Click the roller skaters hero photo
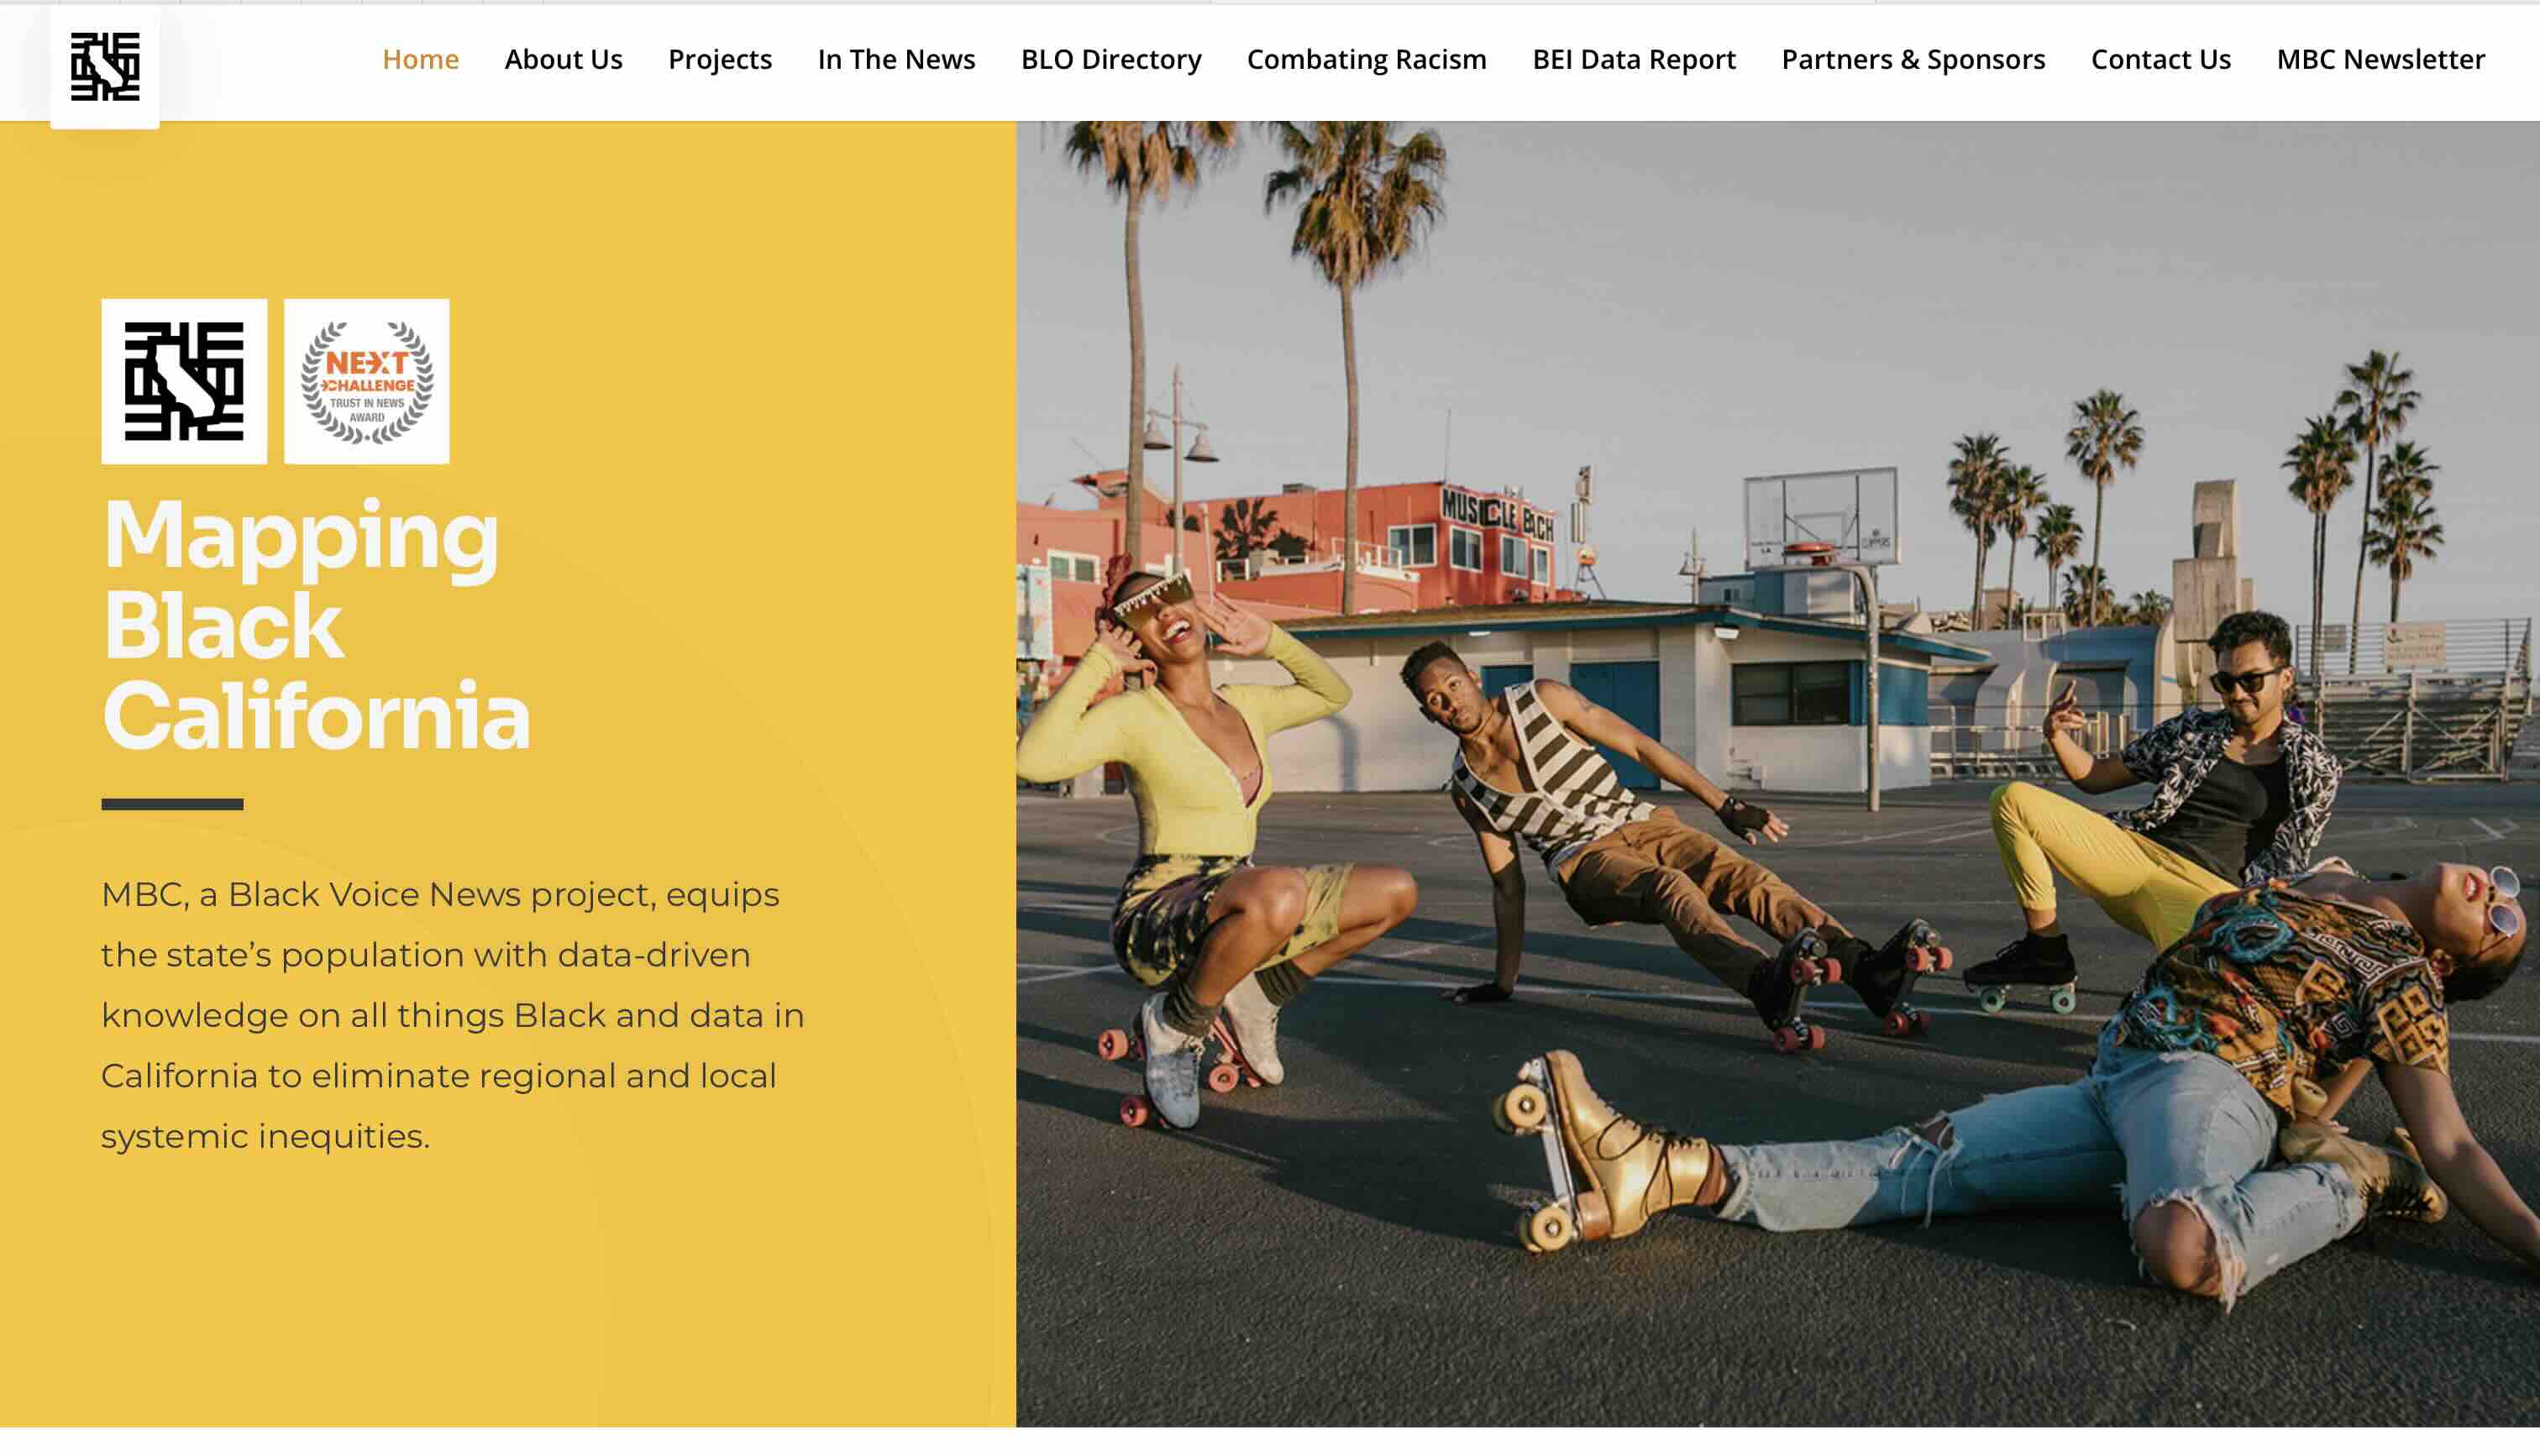The width and height of the screenshot is (2540, 1456). (1777, 773)
